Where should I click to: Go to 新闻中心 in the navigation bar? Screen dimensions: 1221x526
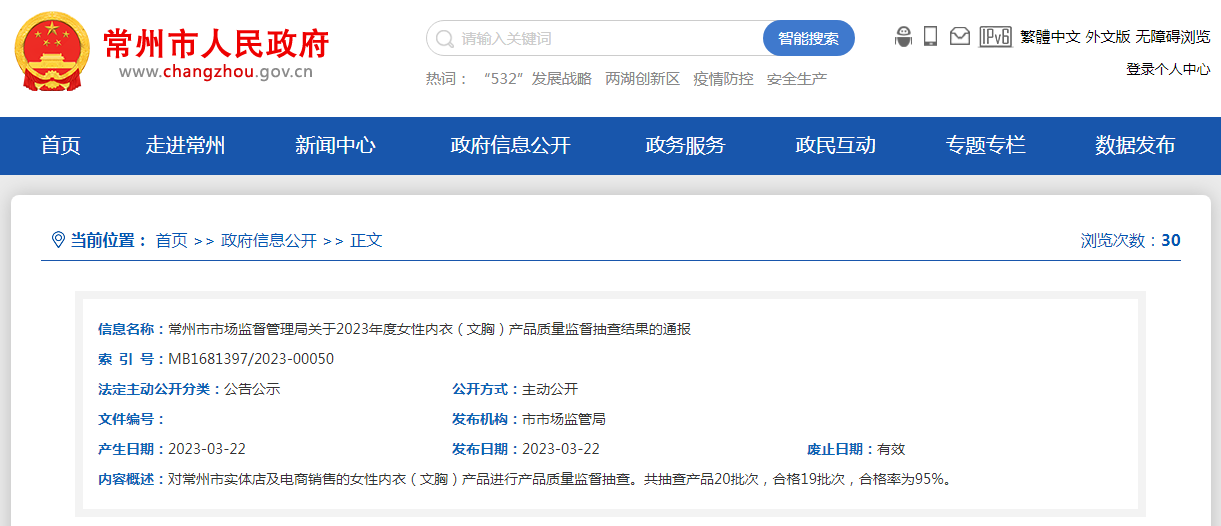335,146
